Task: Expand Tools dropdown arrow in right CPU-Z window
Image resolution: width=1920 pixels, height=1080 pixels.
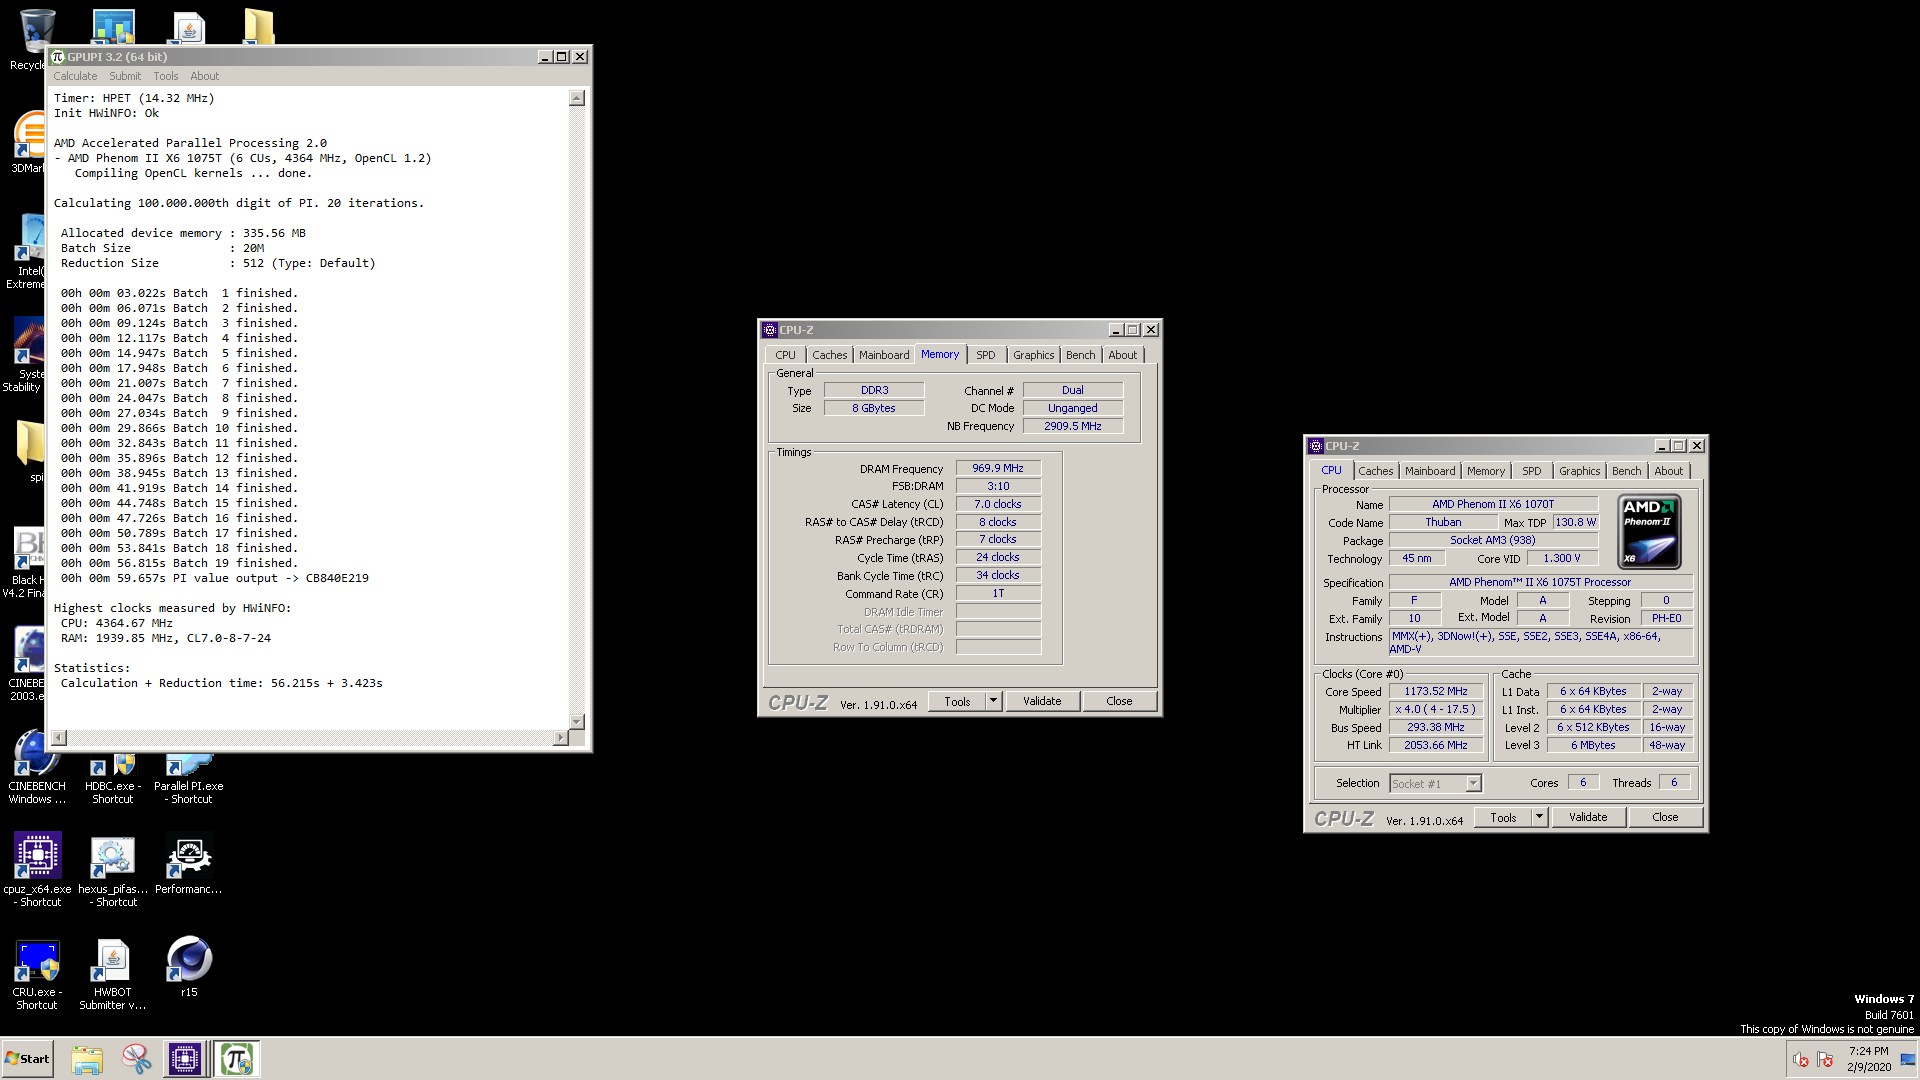Action: point(1539,817)
